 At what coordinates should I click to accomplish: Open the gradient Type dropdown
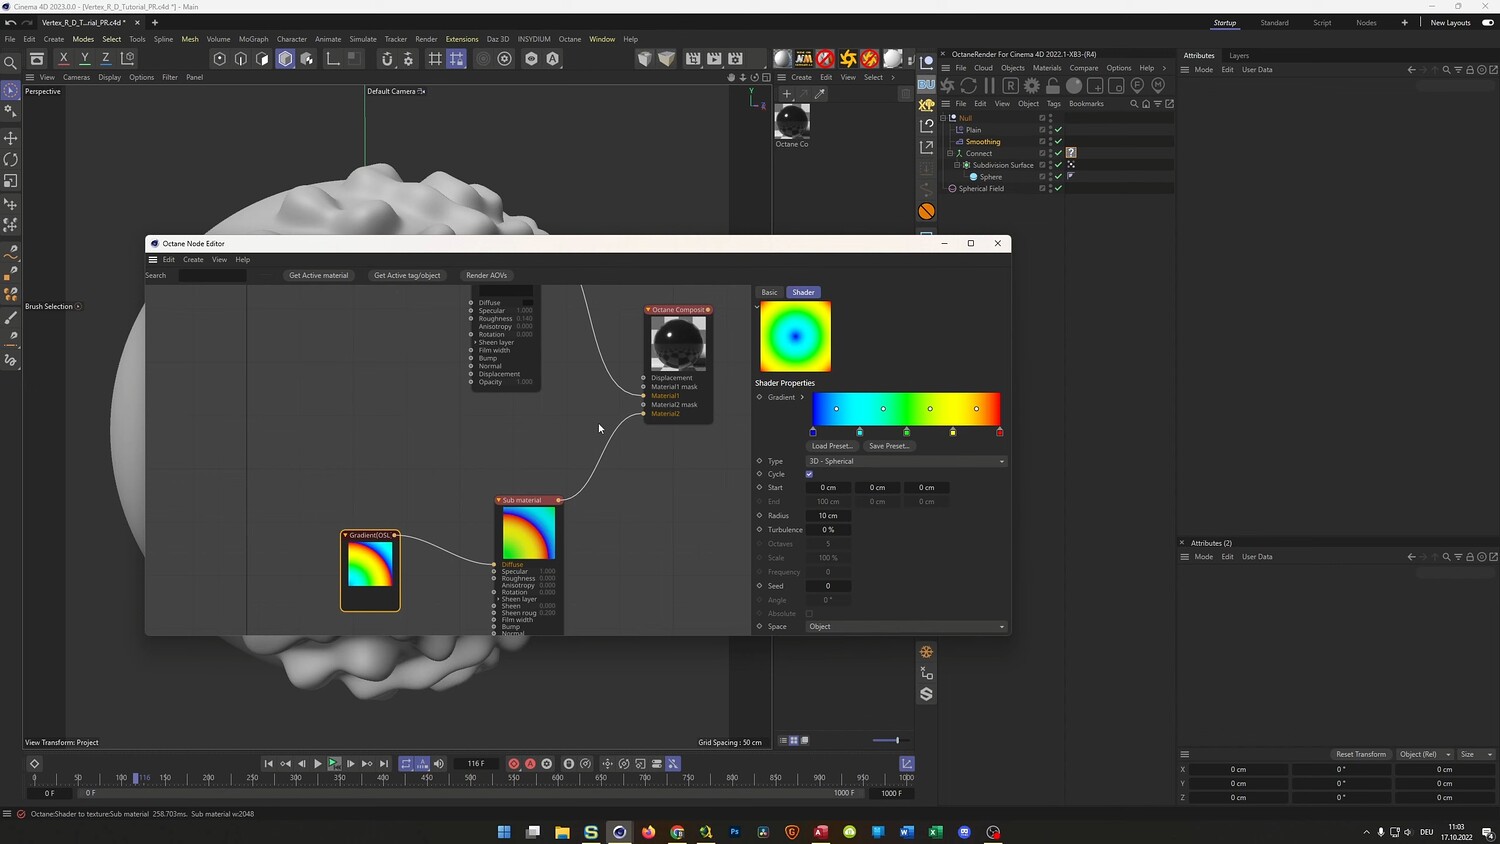(906, 461)
